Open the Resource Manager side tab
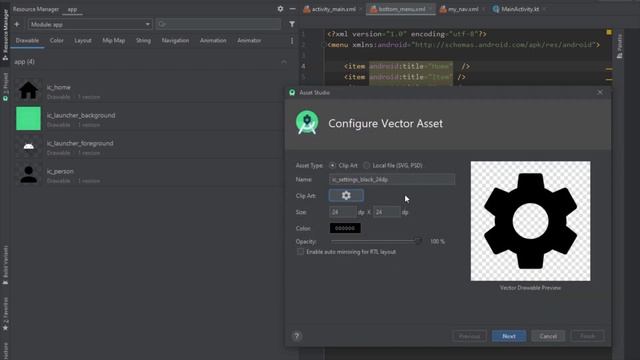Viewport: 640px width, 360px height. [x=5, y=35]
